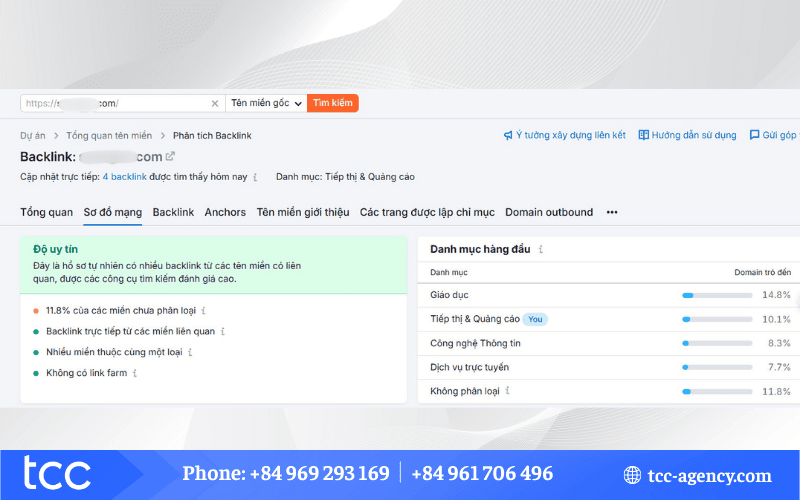Open the more tabs ellipsis menu
The height and width of the screenshot is (500, 800).
[612, 212]
